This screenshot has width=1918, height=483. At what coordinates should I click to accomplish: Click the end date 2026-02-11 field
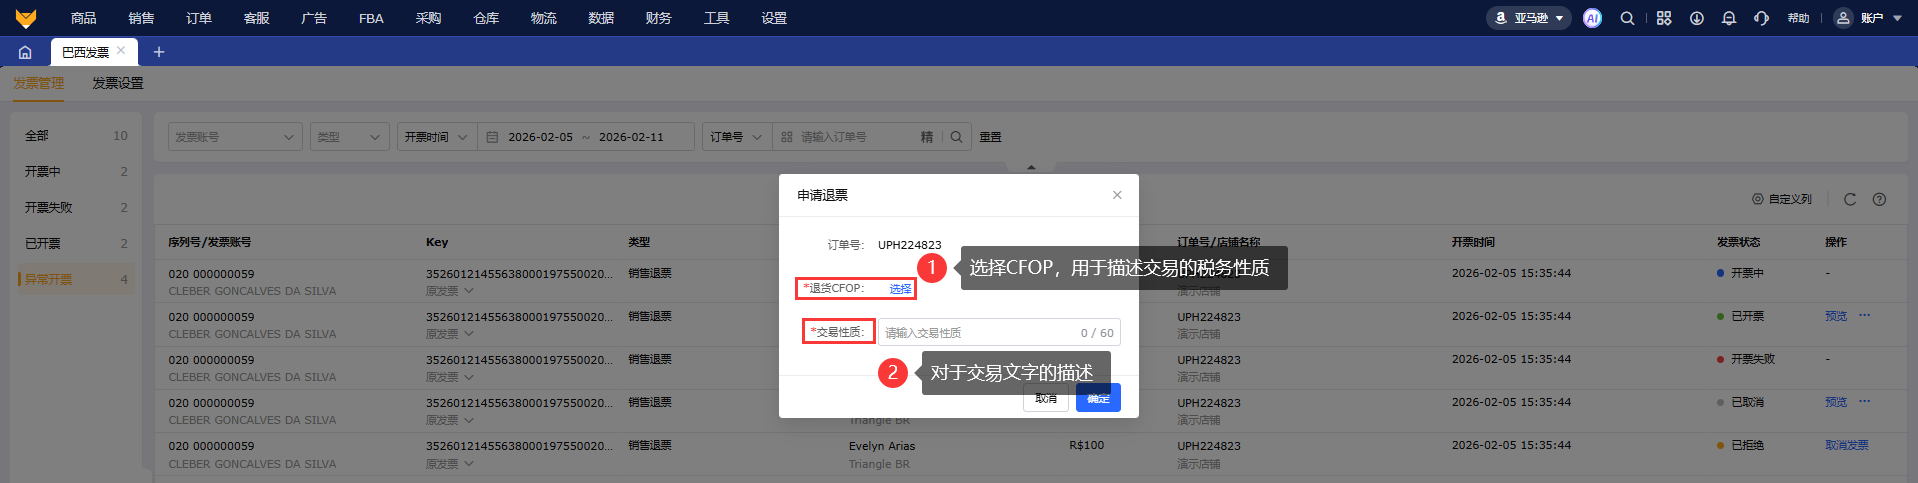631,137
